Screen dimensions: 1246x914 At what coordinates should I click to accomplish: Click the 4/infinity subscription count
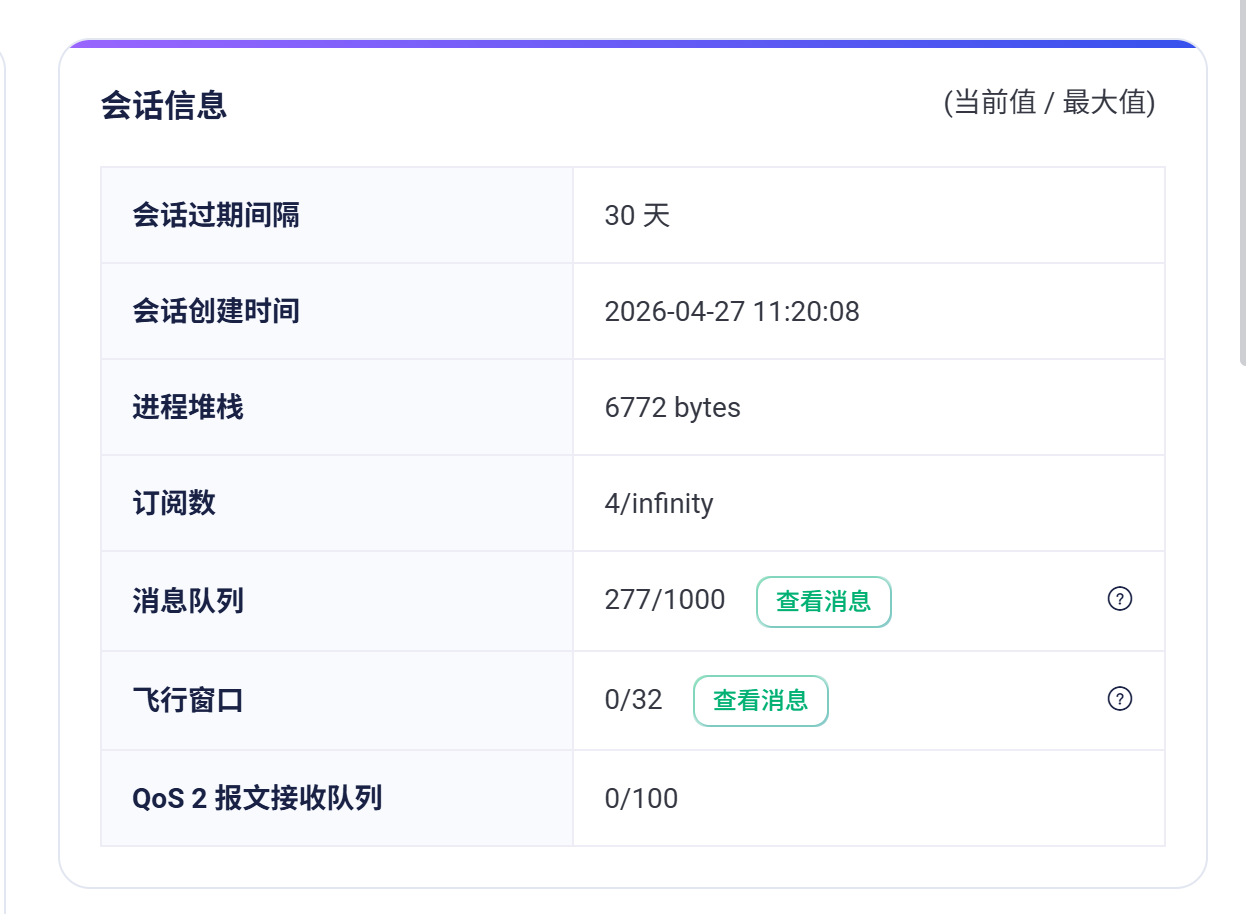click(x=659, y=503)
